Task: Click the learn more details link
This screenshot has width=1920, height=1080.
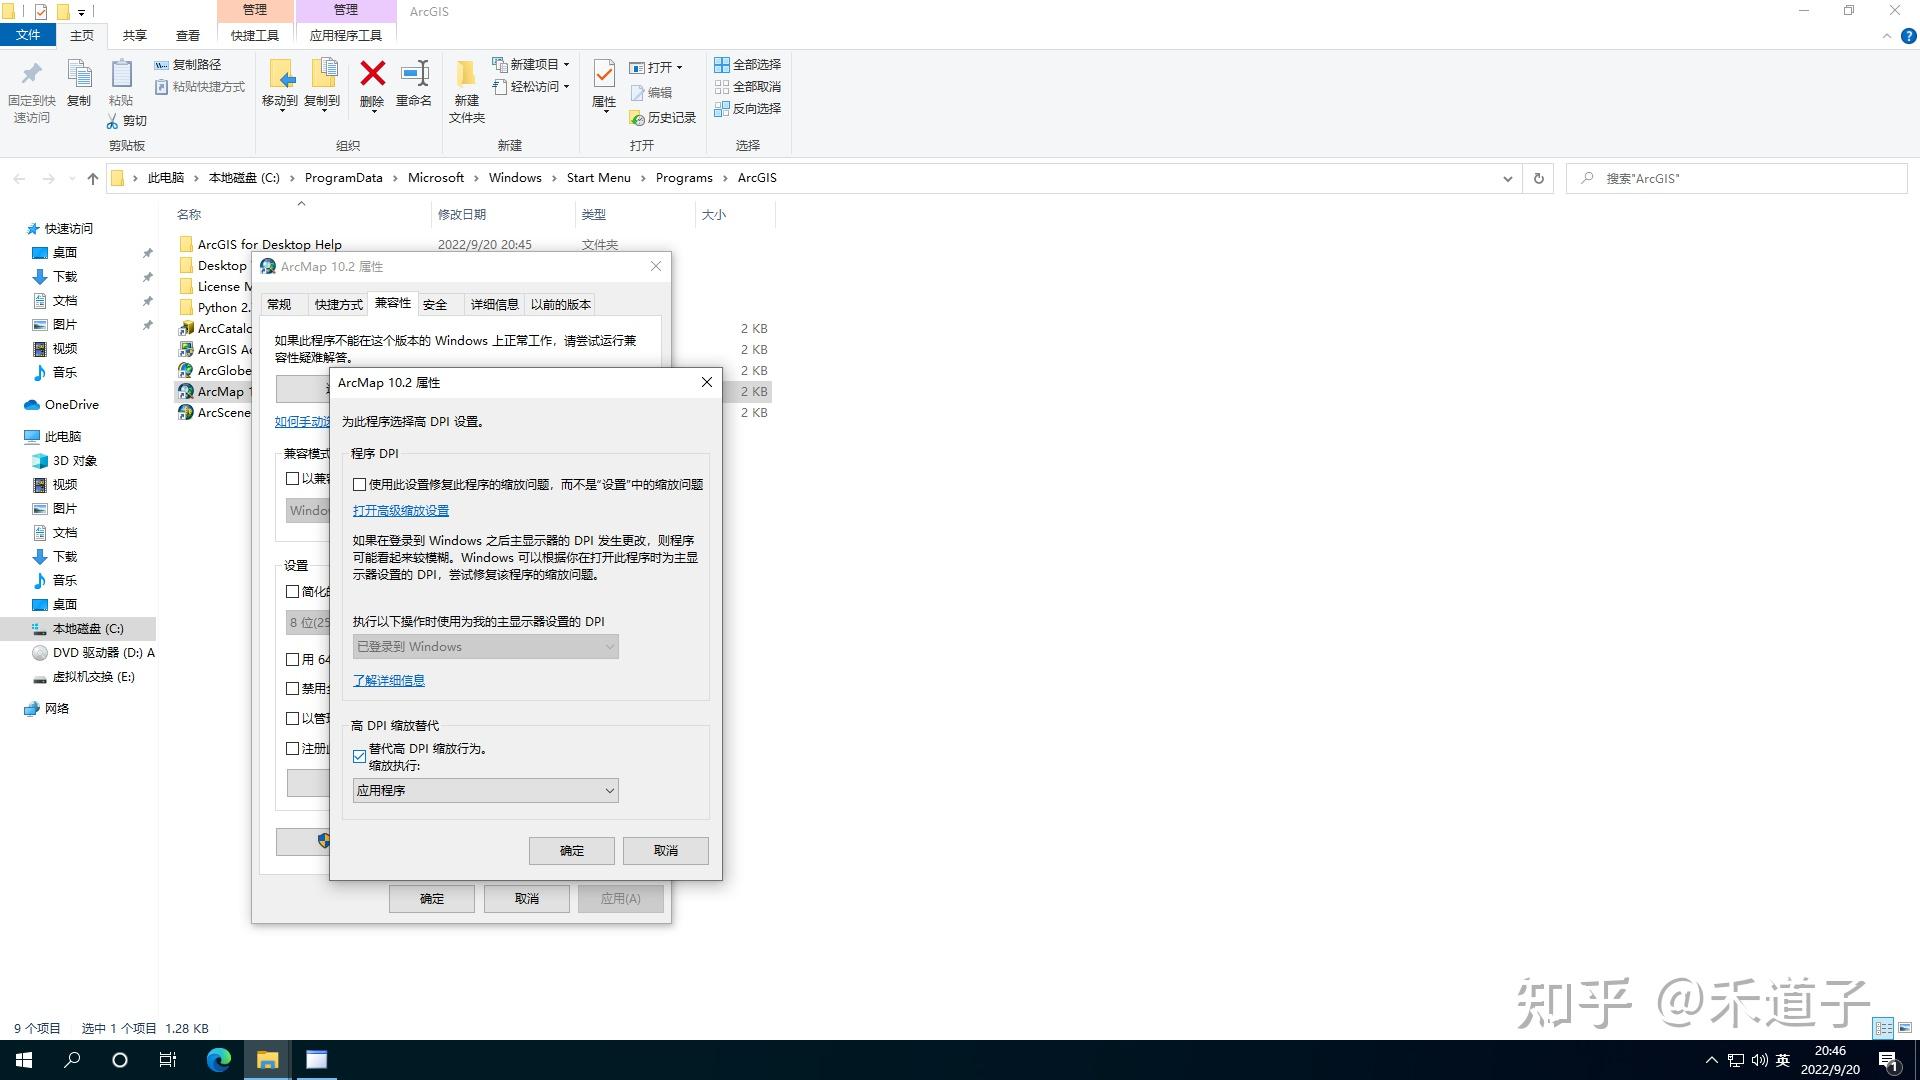Action: [389, 680]
